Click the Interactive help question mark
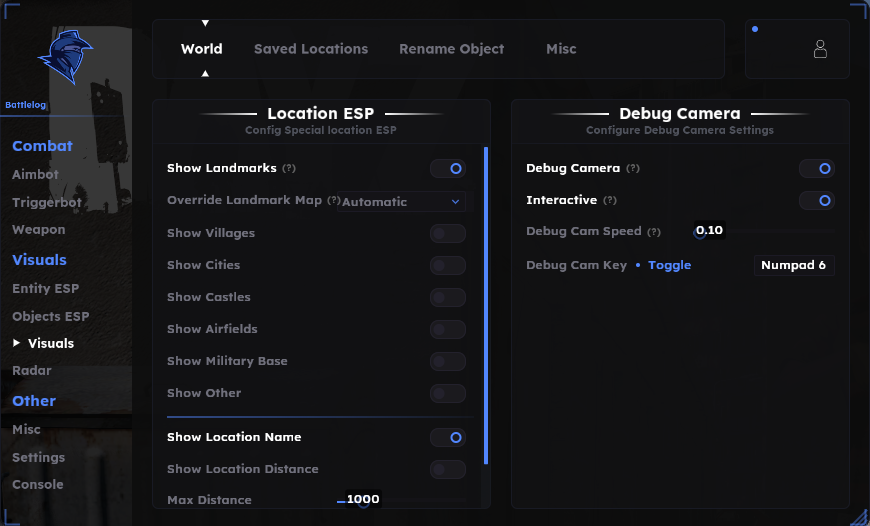This screenshot has height=526, width=870. (610, 200)
